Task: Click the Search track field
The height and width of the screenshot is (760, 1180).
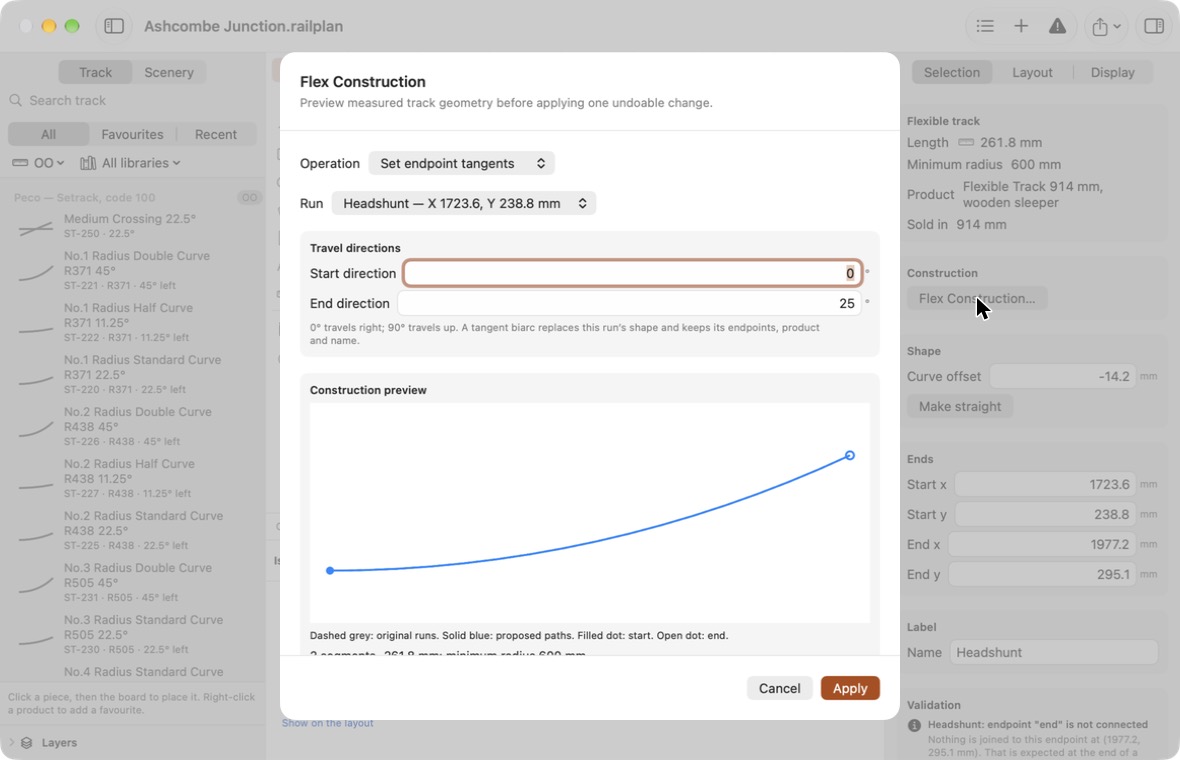Action: pos(132,100)
